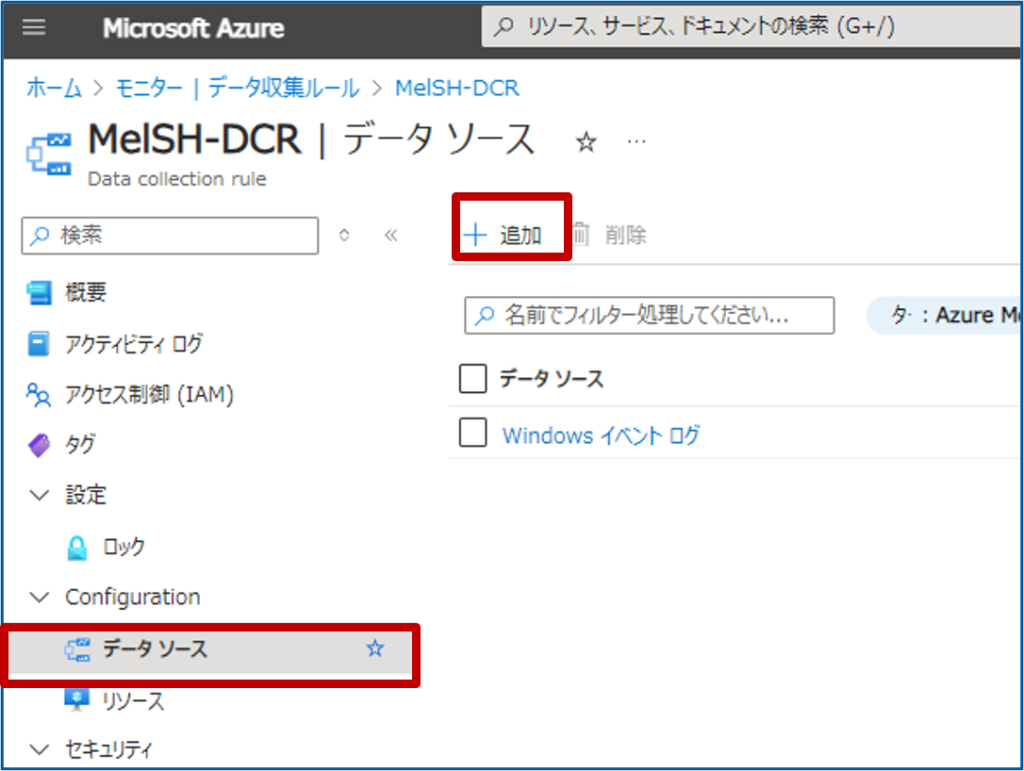This screenshot has width=1024, height=771.
Task: Click the リソース monitor icon
Action: coord(77,699)
